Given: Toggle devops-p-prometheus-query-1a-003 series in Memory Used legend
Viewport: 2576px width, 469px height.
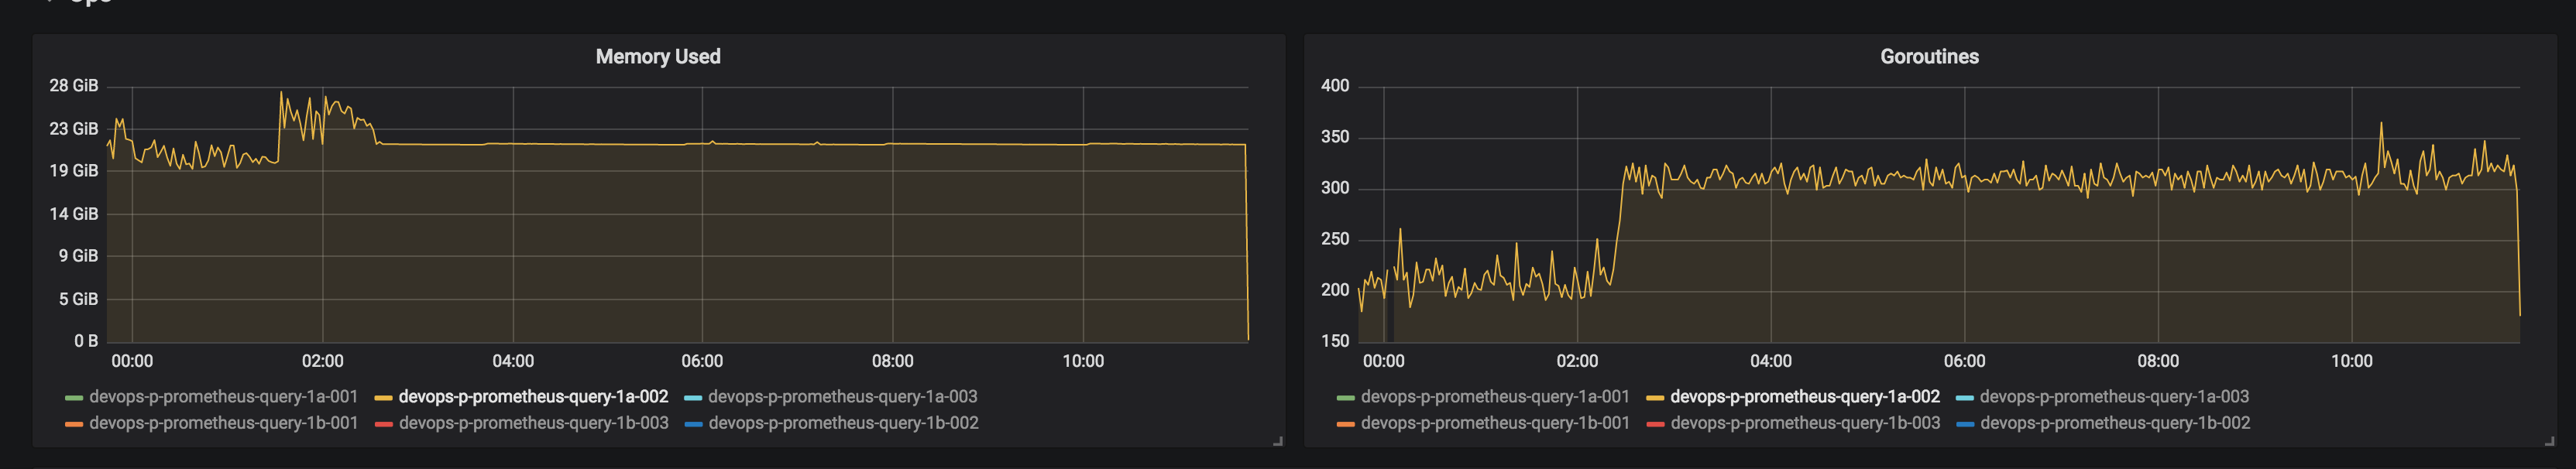Looking at the screenshot, I should click(843, 397).
